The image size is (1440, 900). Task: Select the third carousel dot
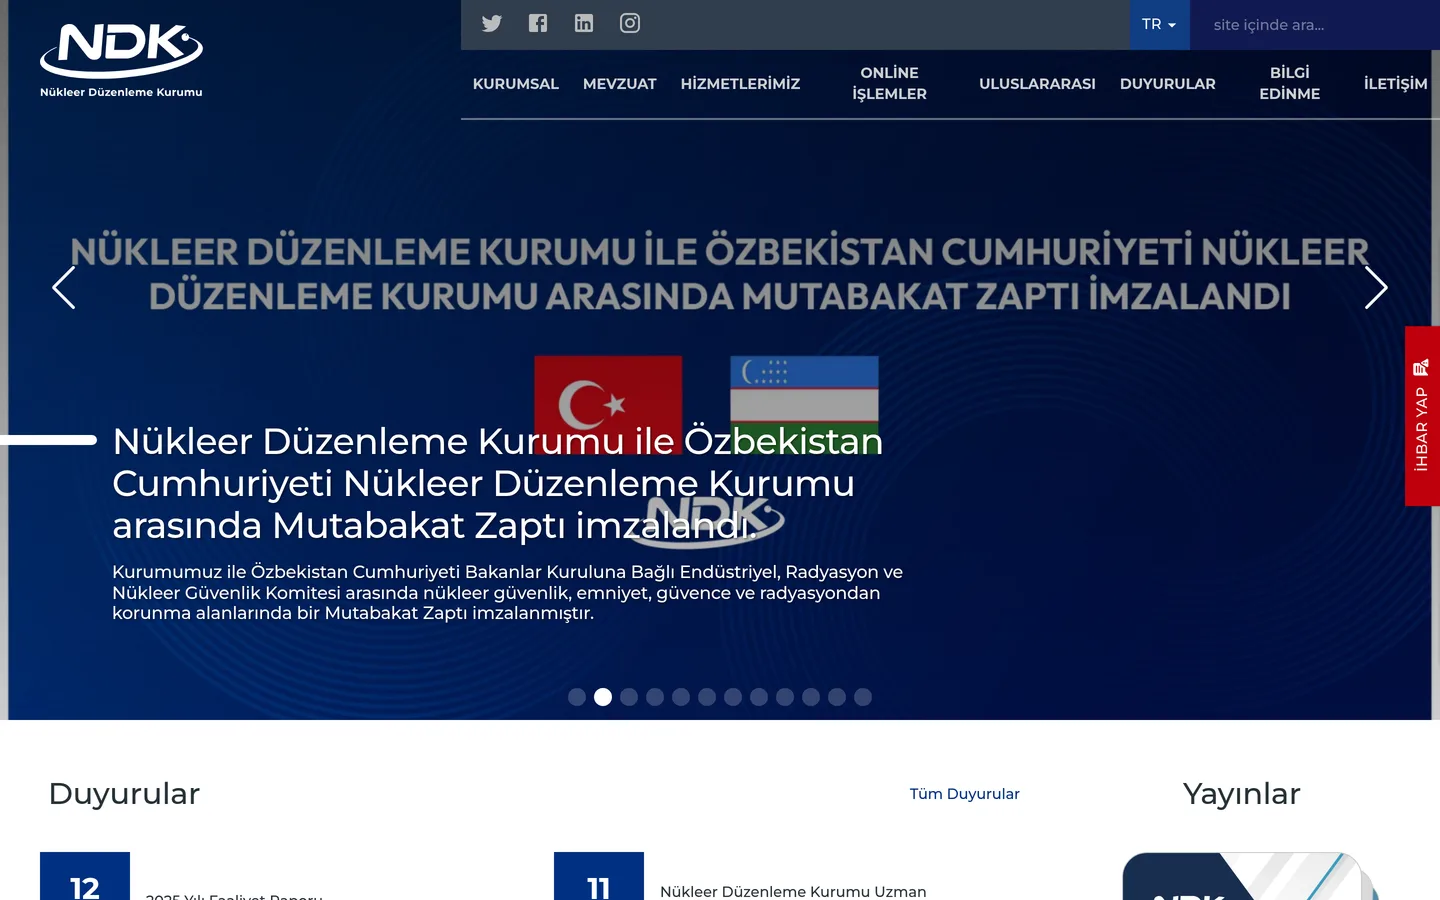[629, 697]
